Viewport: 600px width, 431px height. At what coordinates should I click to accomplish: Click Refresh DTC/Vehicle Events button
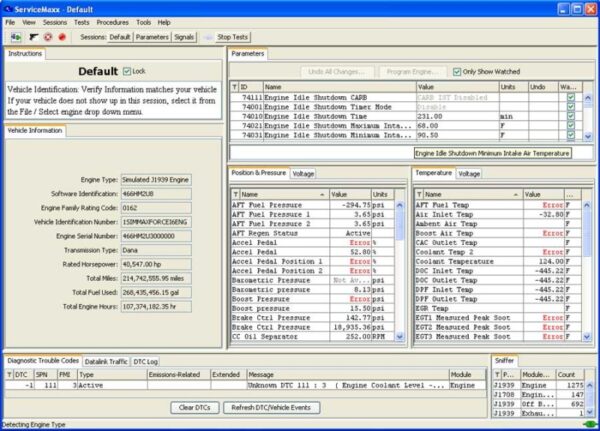271,408
